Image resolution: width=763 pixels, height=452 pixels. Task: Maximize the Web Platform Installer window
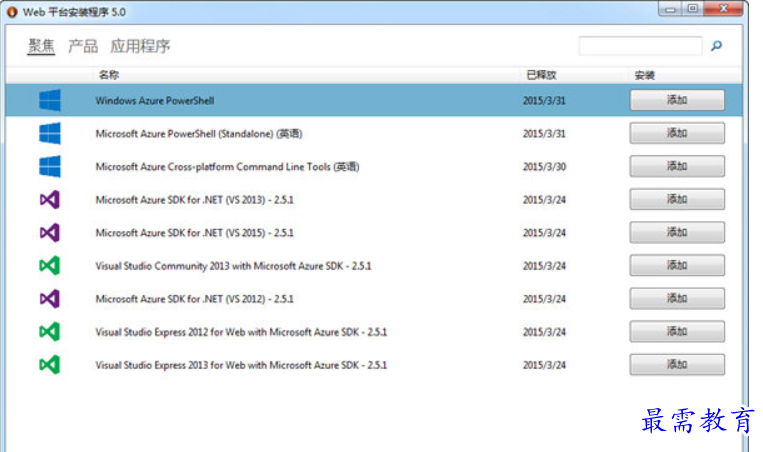693,9
